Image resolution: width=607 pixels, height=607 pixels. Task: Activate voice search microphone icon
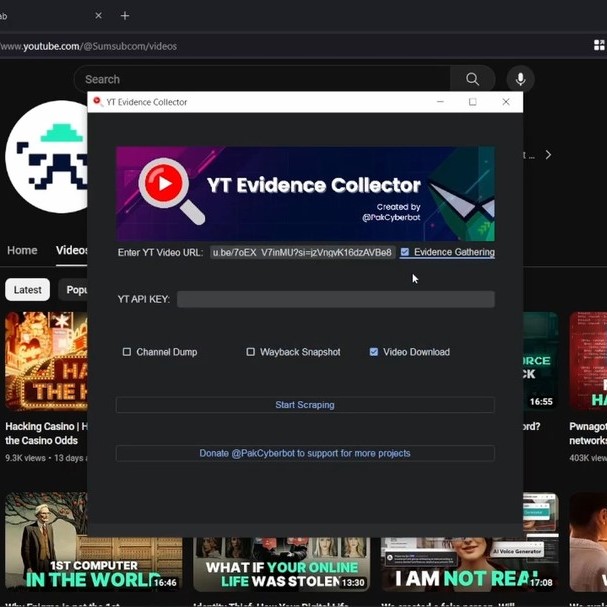tap(521, 79)
